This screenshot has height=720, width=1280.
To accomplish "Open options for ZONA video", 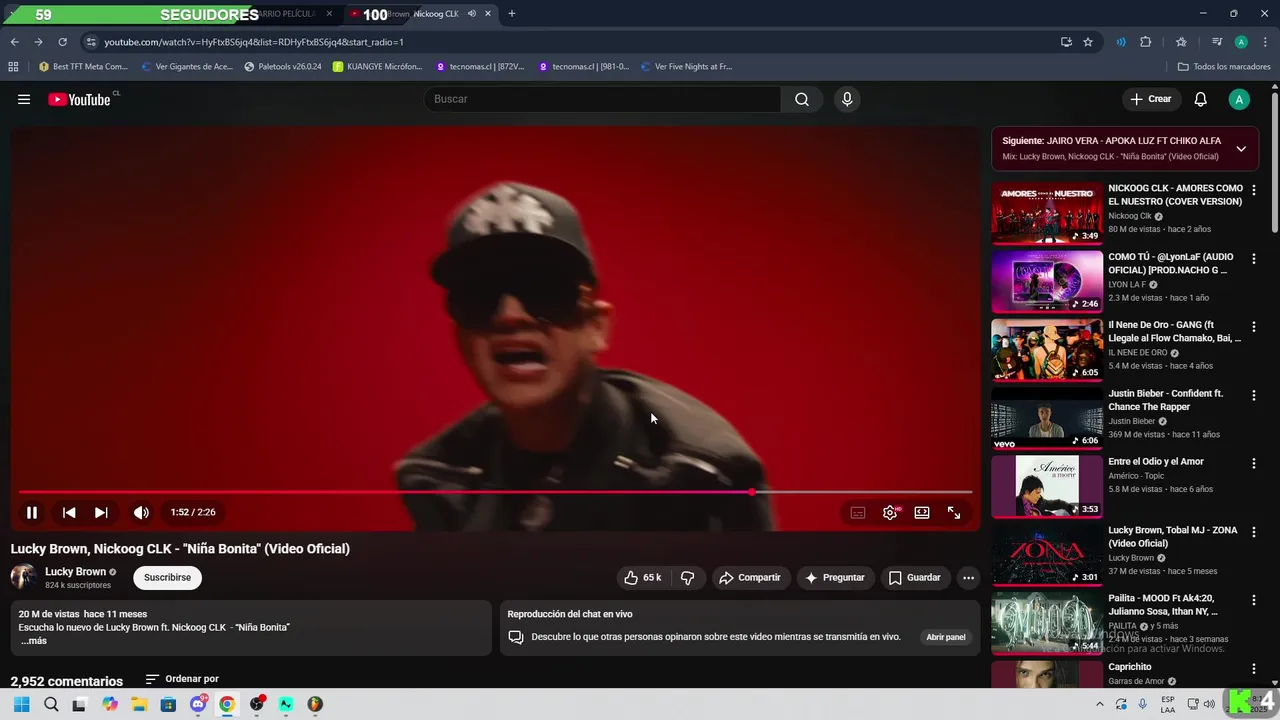I will point(1253,532).
